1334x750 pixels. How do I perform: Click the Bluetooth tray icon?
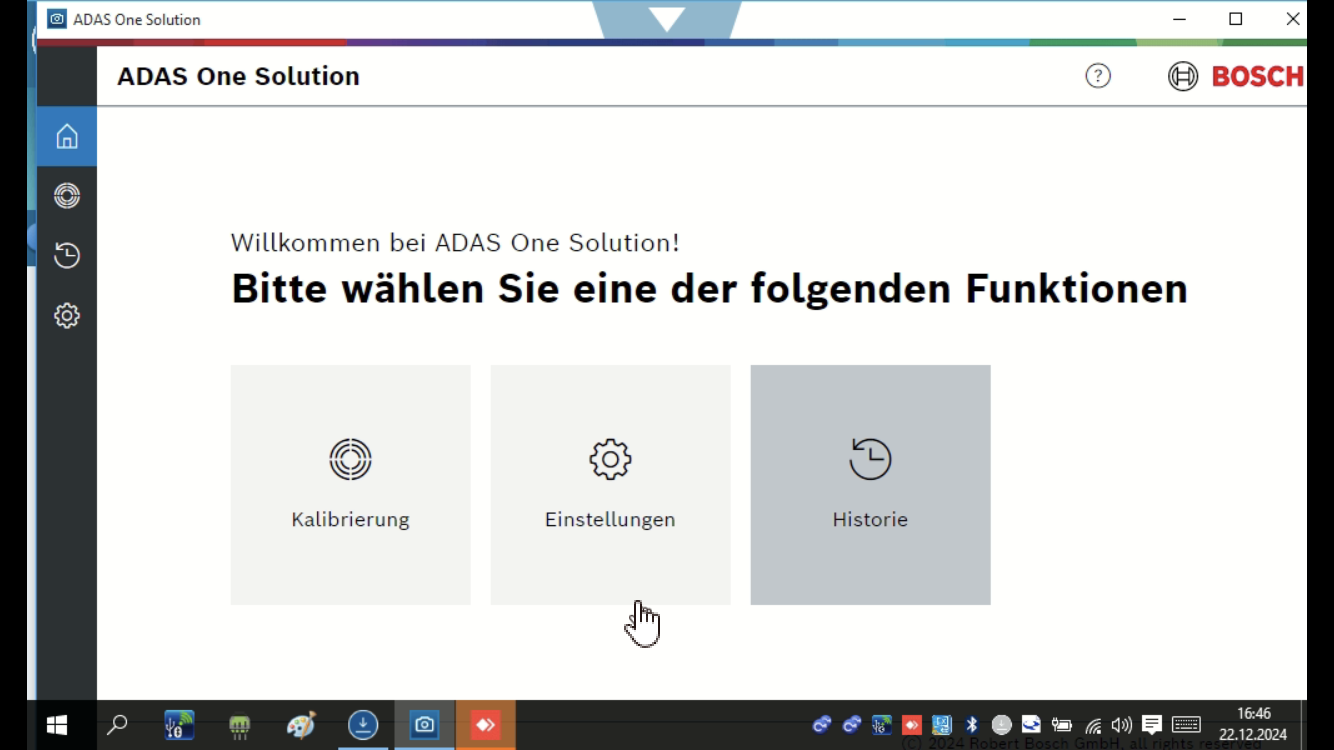click(971, 725)
